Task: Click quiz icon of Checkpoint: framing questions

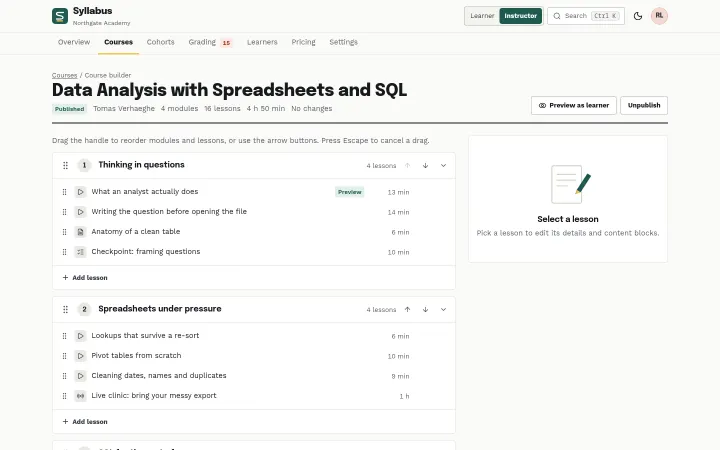Action: click(x=80, y=252)
